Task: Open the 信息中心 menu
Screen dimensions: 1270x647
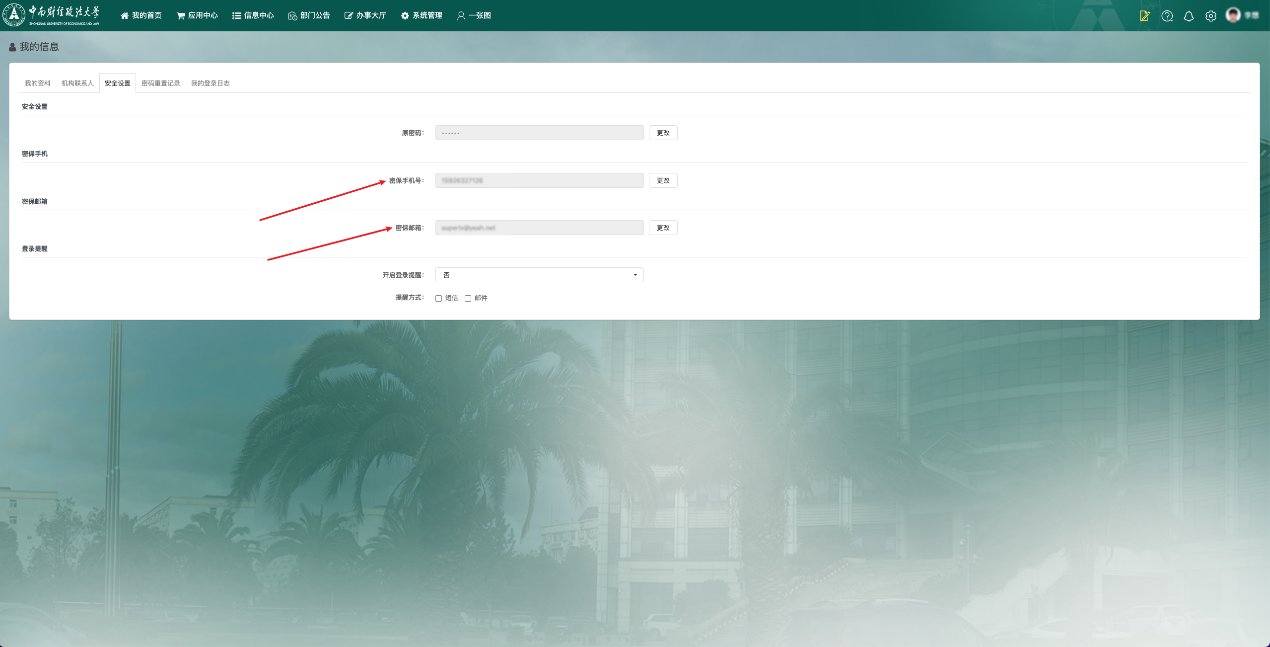Action: (253, 16)
